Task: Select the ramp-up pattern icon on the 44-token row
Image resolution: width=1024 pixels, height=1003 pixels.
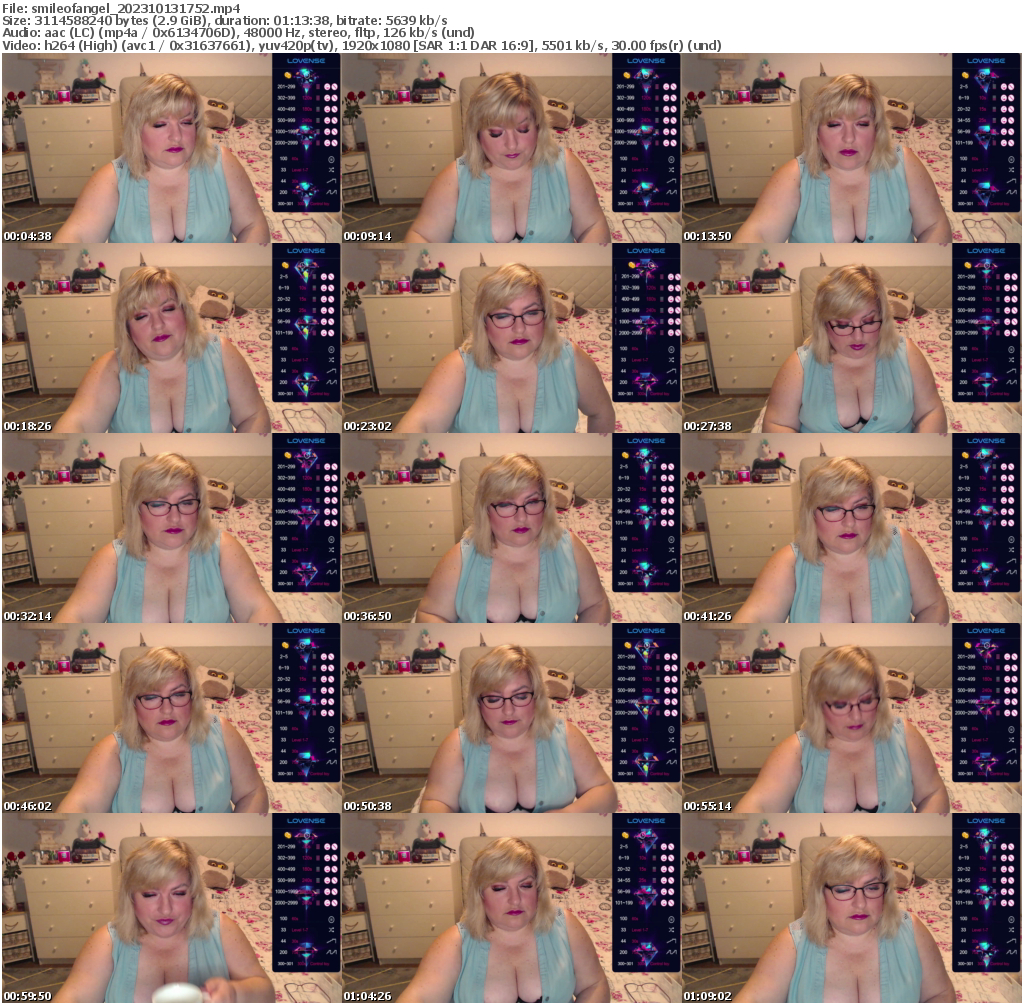Action: (x=1012, y=180)
